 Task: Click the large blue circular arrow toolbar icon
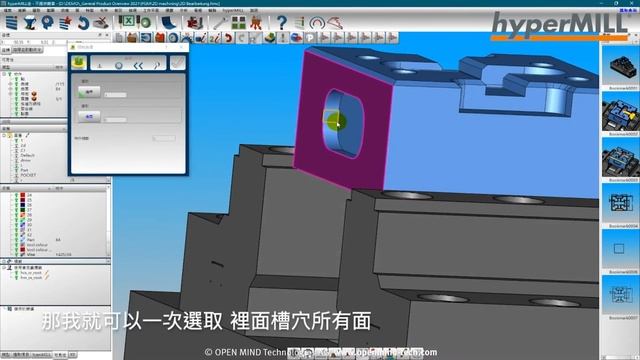(x=83, y=22)
